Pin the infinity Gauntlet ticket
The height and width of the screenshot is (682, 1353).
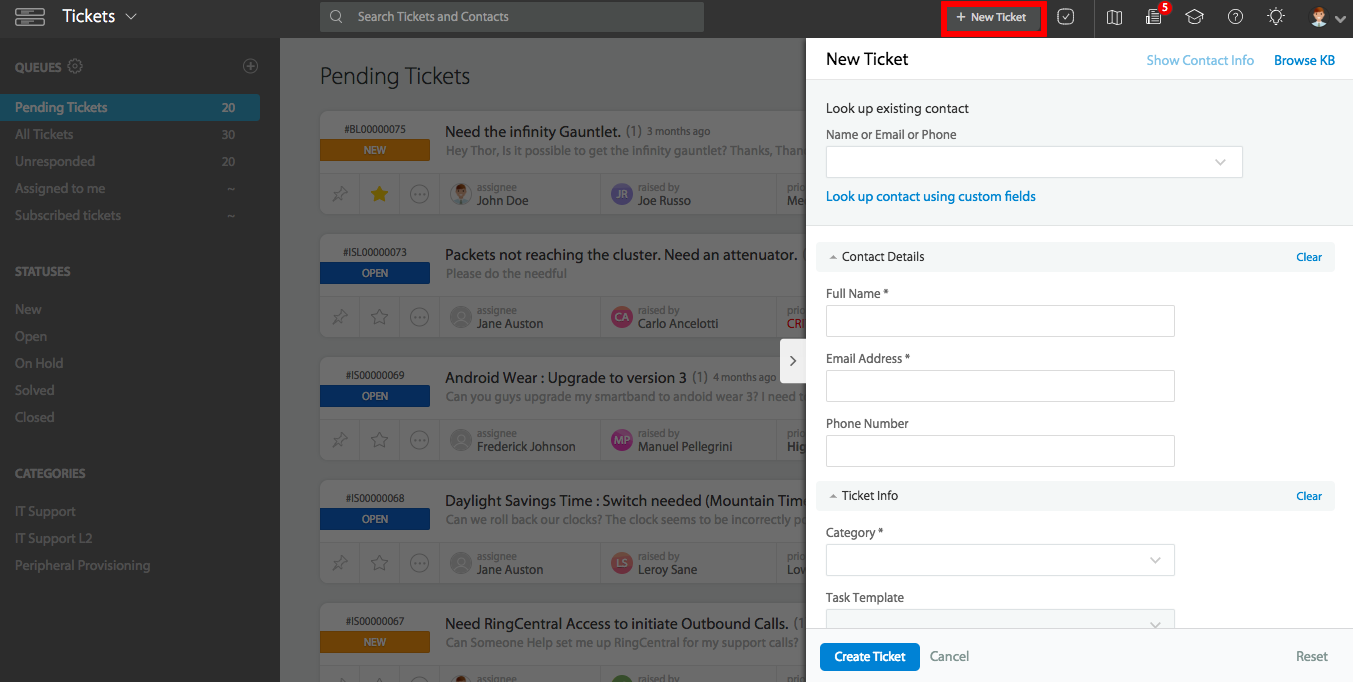[340, 194]
